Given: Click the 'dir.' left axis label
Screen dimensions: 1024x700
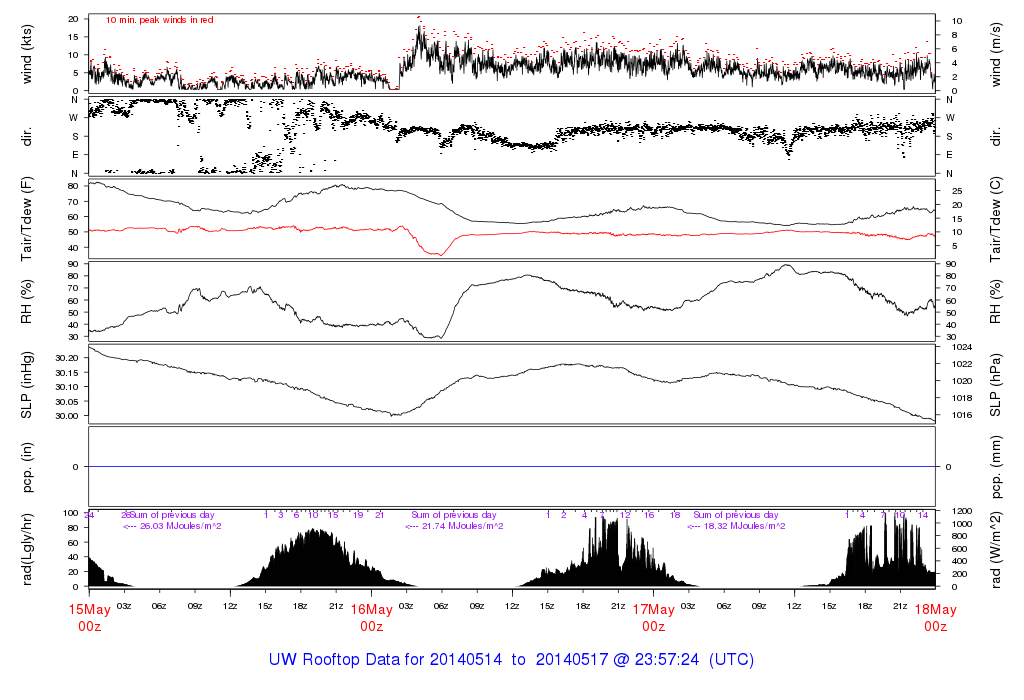Looking at the screenshot, I should coord(27,137).
